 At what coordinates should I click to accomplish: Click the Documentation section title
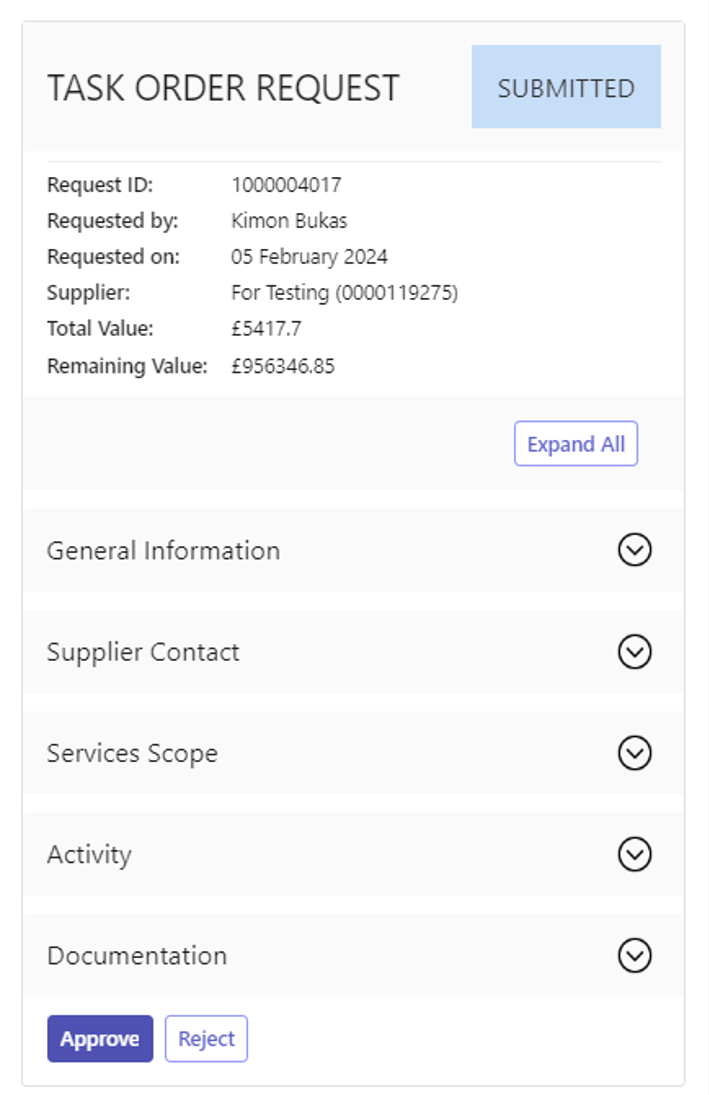(137, 955)
